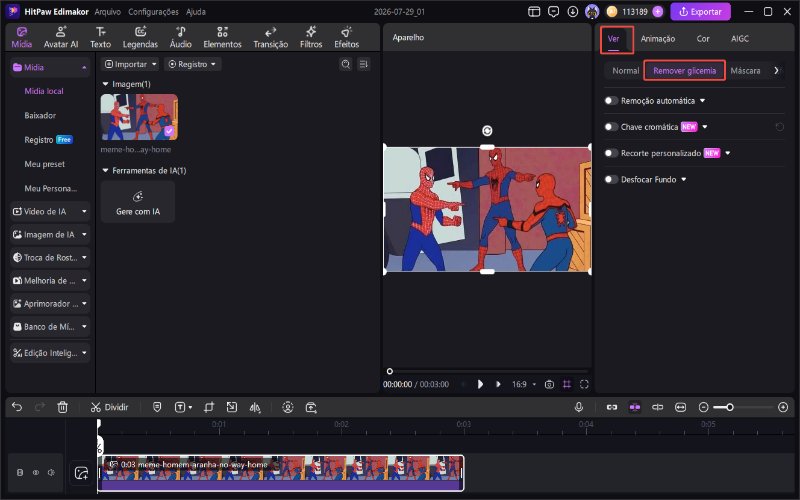The image size is (800, 500).
Task: Open the Transição panel
Action: [x=270, y=37]
